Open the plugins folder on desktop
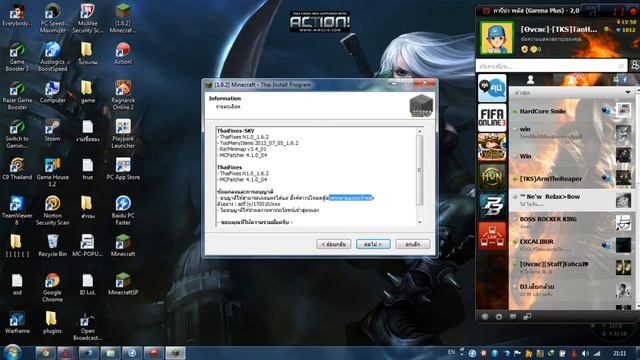This screenshot has height=360, width=640. click(53, 322)
